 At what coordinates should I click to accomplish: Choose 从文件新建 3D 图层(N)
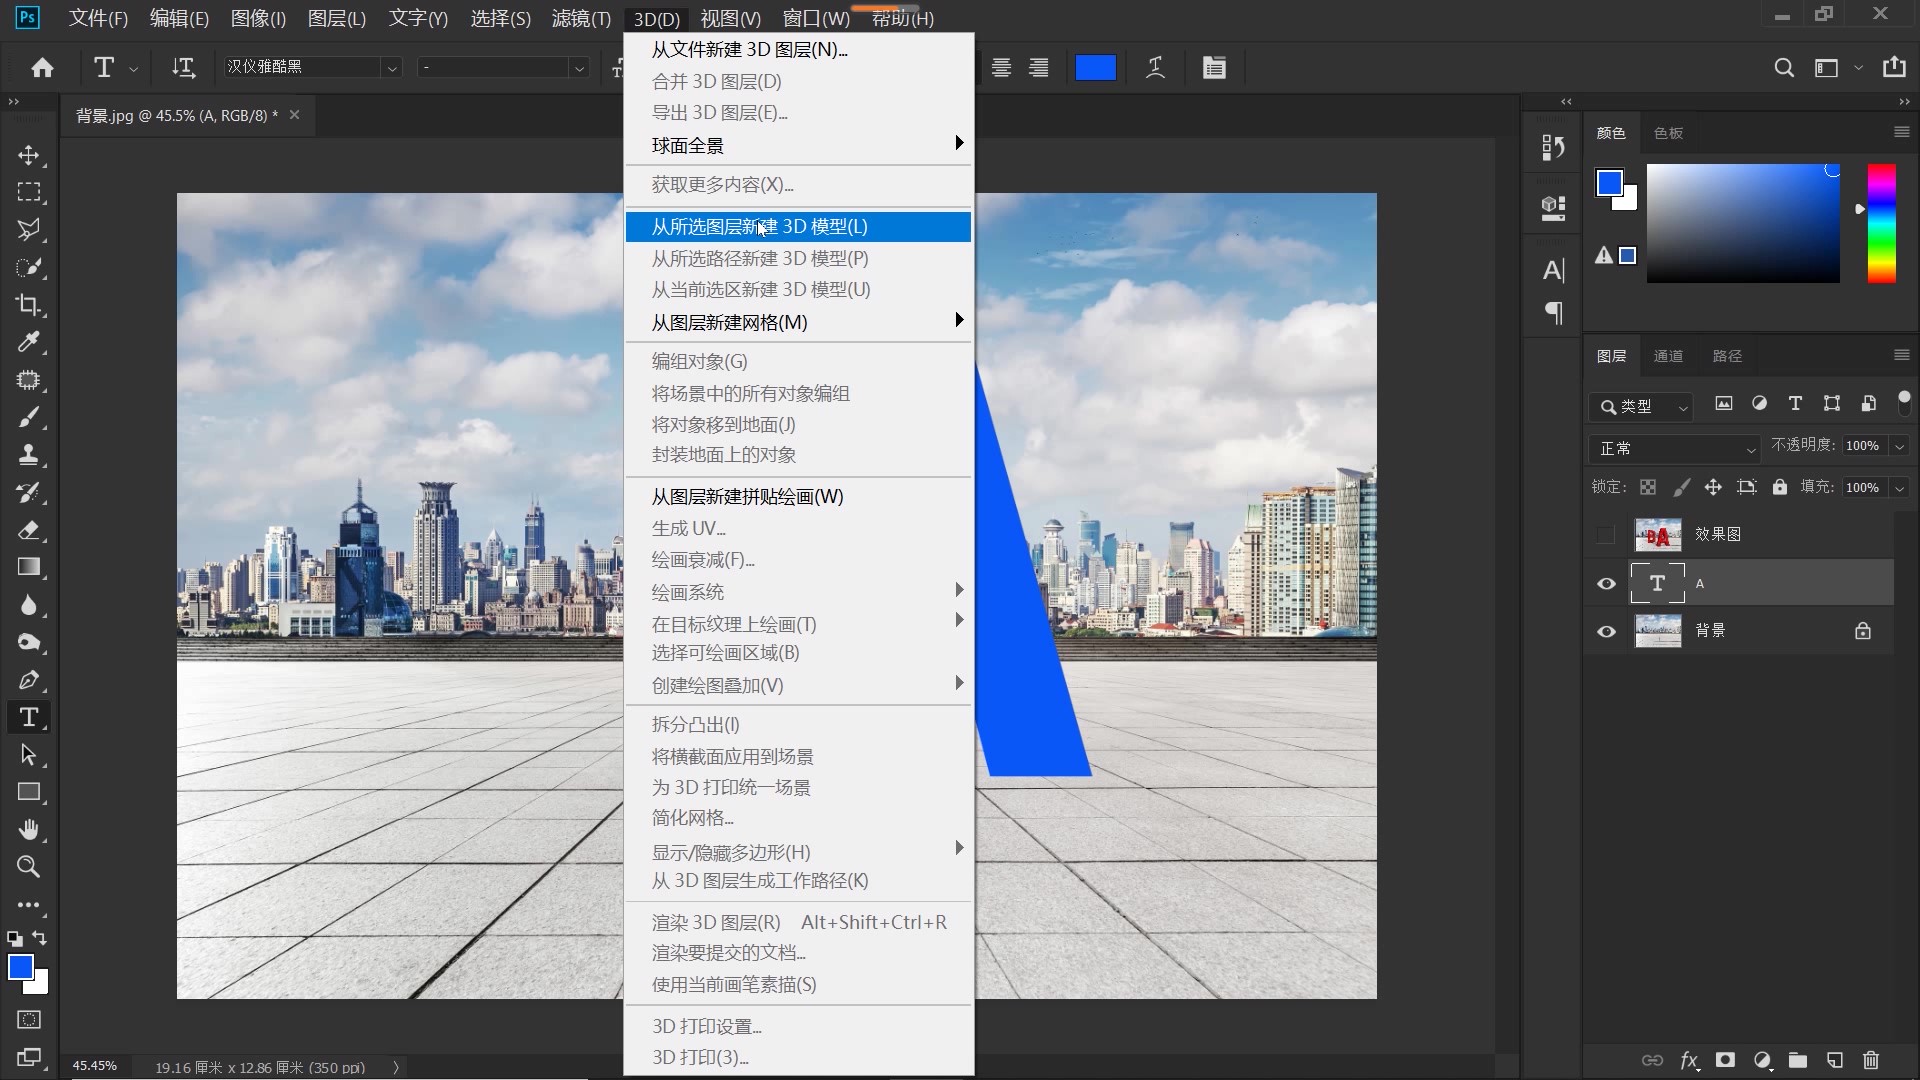pos(798,49)
